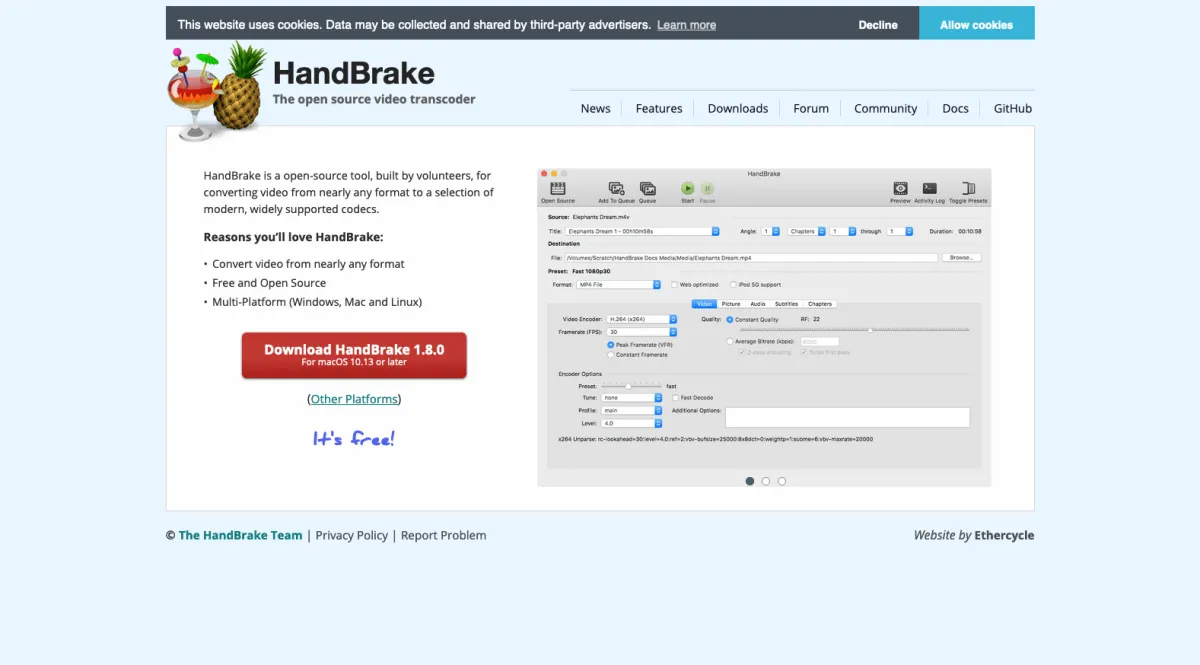Open The HandBrake Team footer link

click(240, 535)
